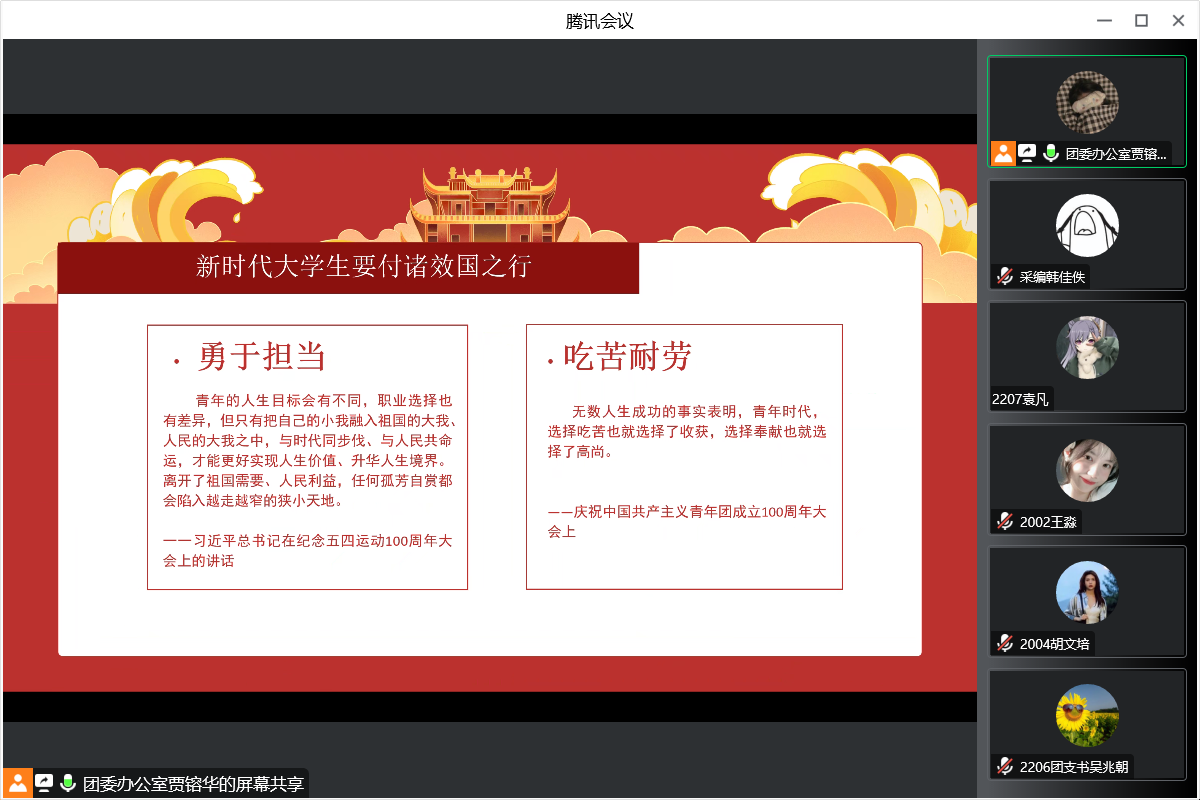Select the sunflower avatar of 2206团支书吴兆朝
The width and height of the screenshot is (1200, 800).
coord(1087,715)
